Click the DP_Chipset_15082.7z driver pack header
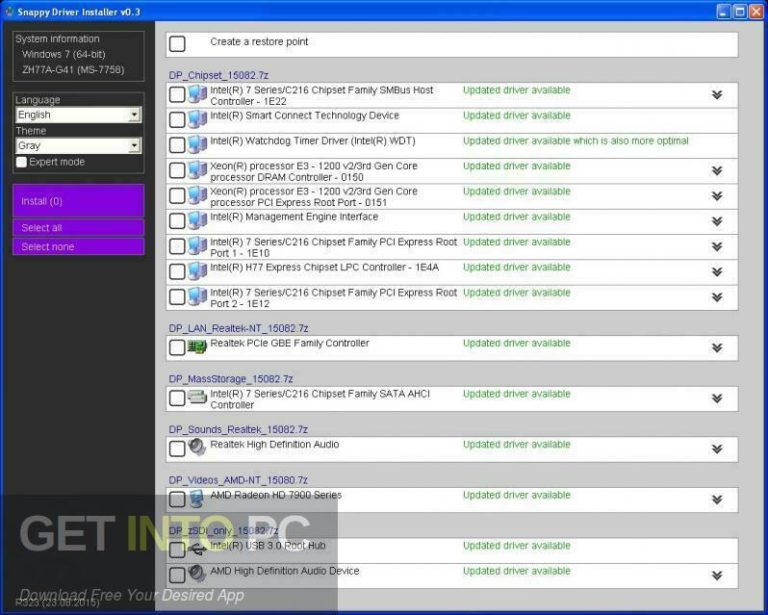Image resolution: width=768 pixels, height=615 pixels. pyautogui.click(x=218, y=75)
